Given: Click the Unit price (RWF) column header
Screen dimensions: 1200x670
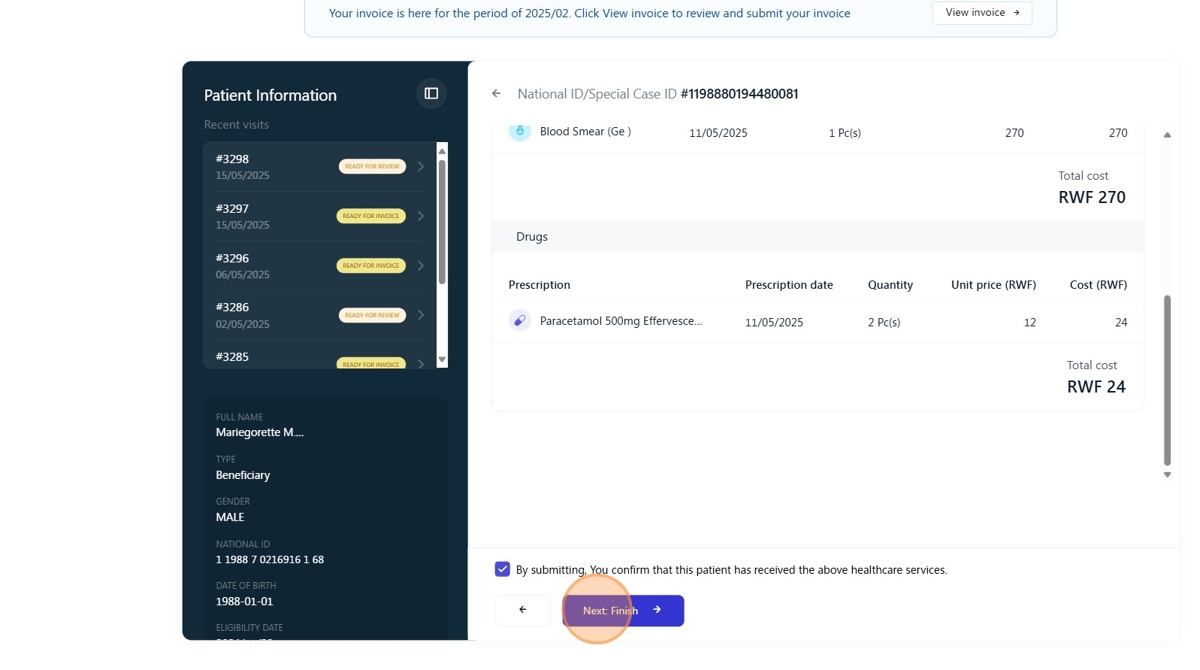Looking at the screenshot, I should point(993,285).
